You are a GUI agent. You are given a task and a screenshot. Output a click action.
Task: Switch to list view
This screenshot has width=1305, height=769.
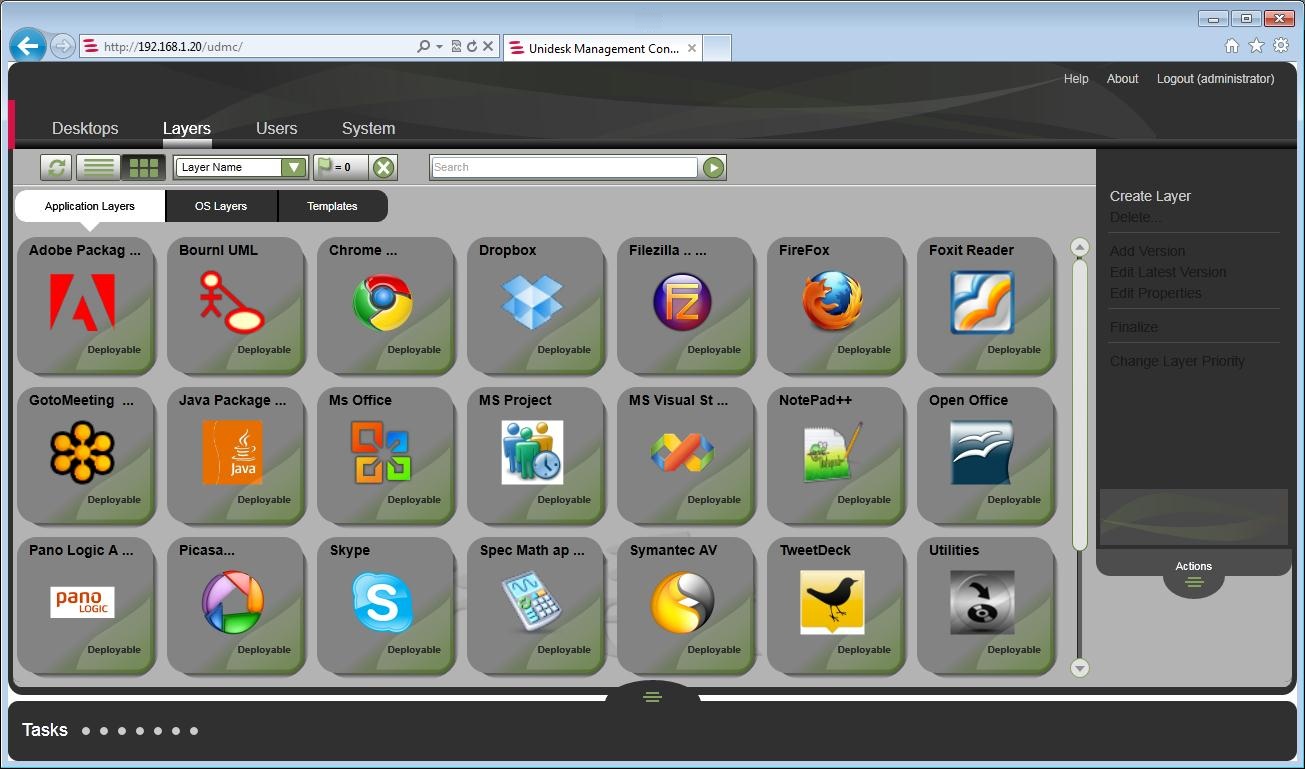[98, 168]
